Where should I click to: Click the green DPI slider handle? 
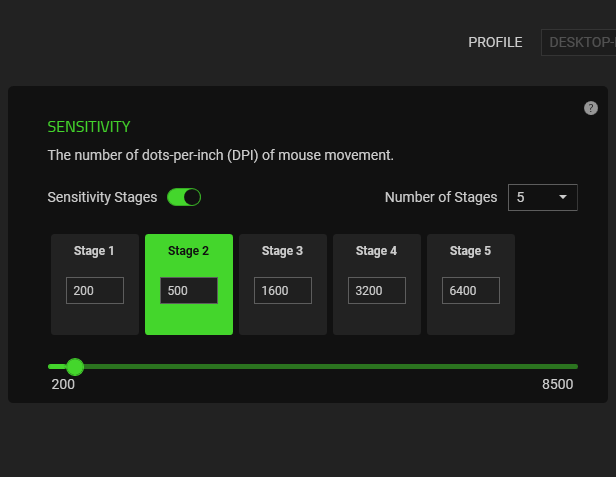(75, 367)
